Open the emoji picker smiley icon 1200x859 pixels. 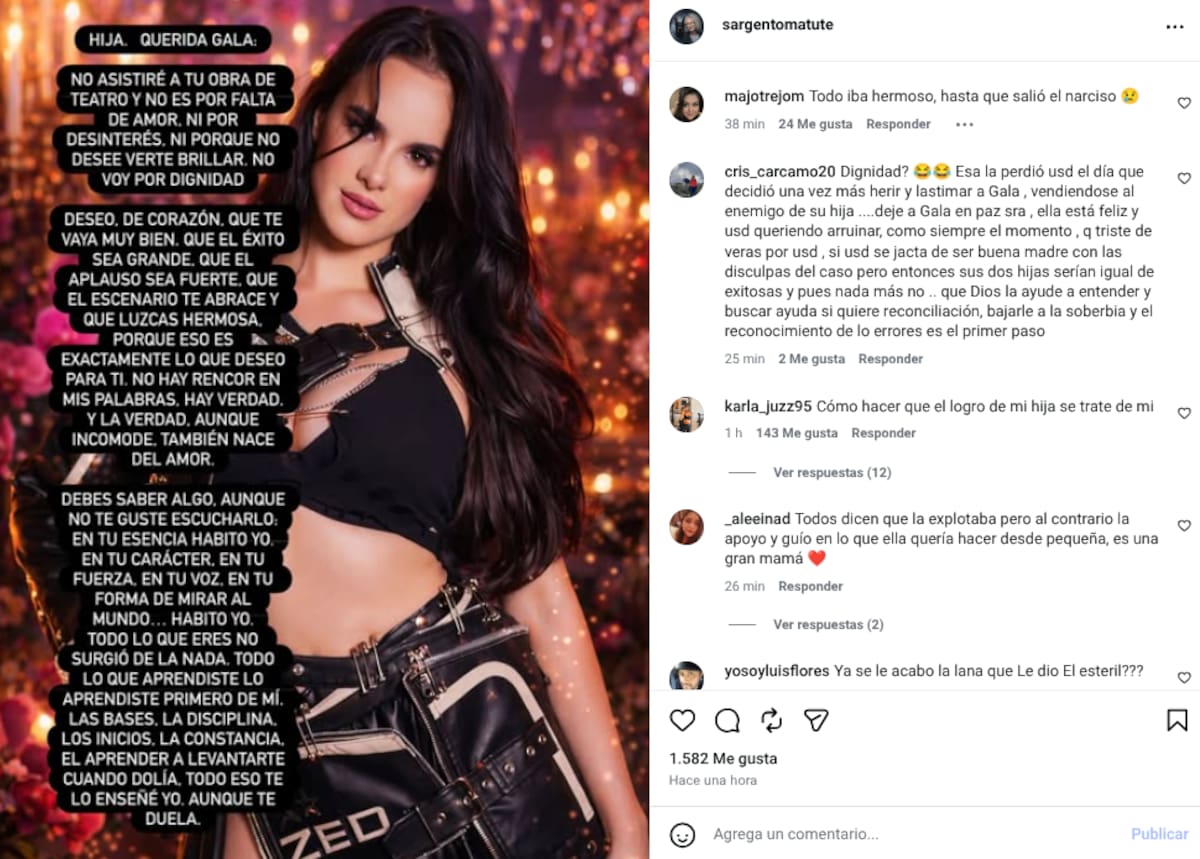pos(682,834)
